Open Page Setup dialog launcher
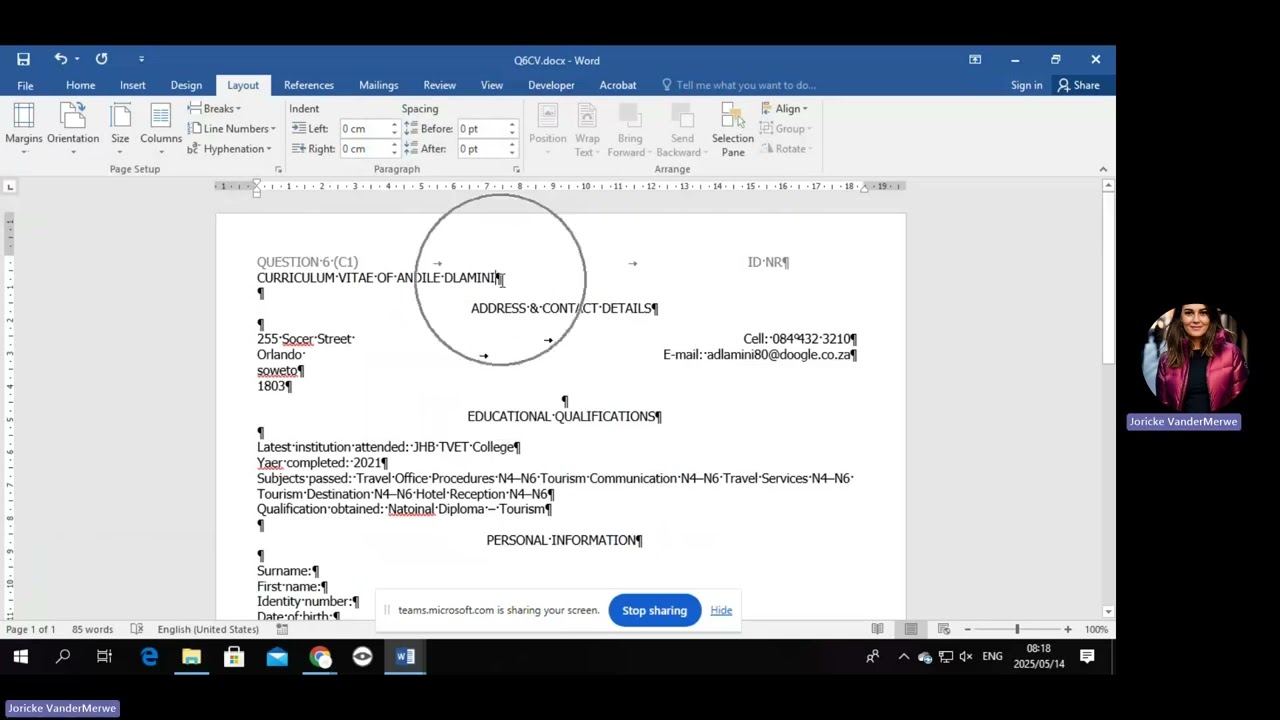 (278, 169)
